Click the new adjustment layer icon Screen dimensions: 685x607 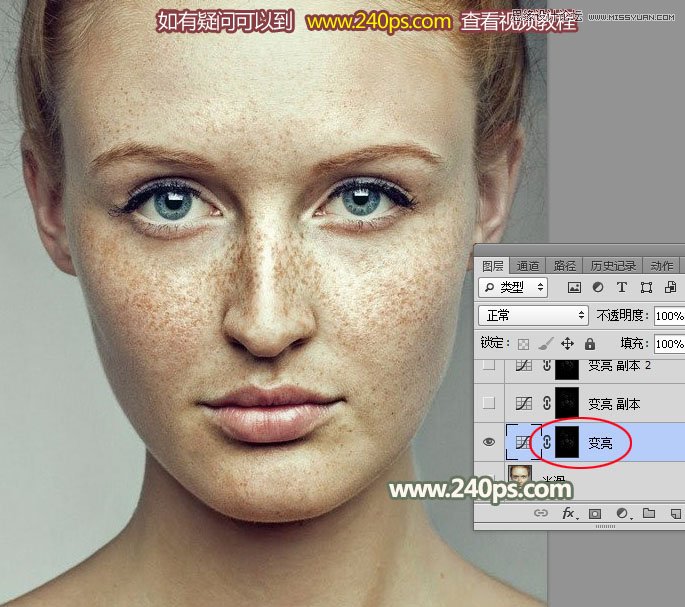click(621, 513)
